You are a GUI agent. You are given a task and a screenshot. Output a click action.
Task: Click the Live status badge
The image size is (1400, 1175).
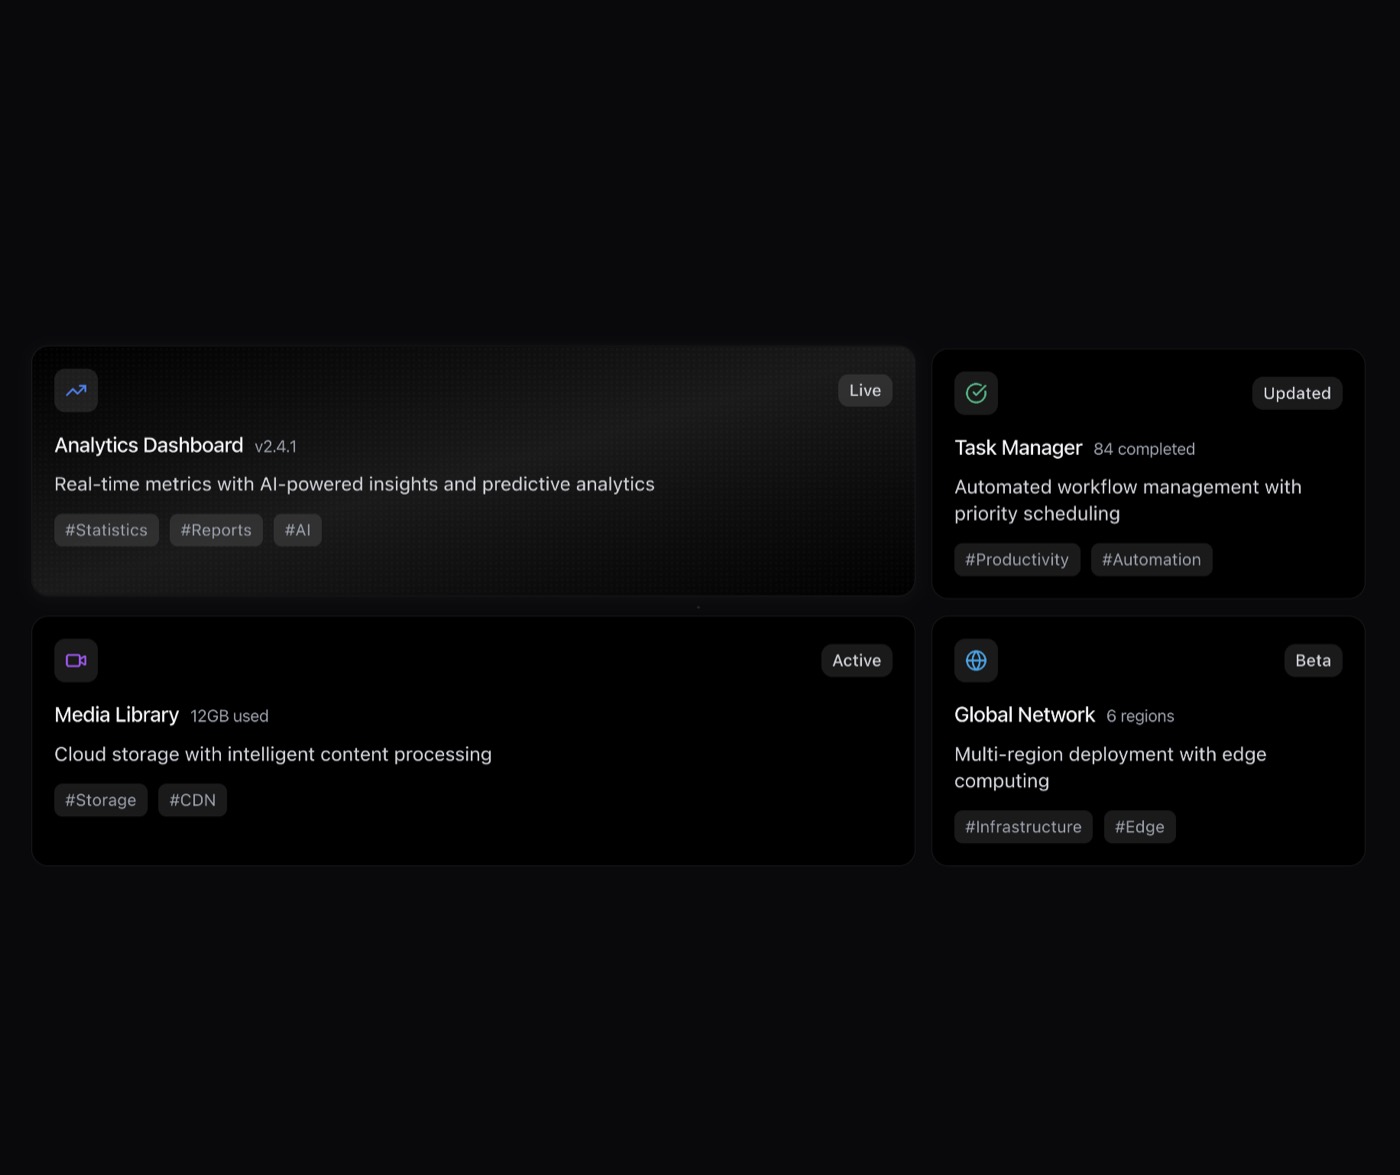coord(865,391)
